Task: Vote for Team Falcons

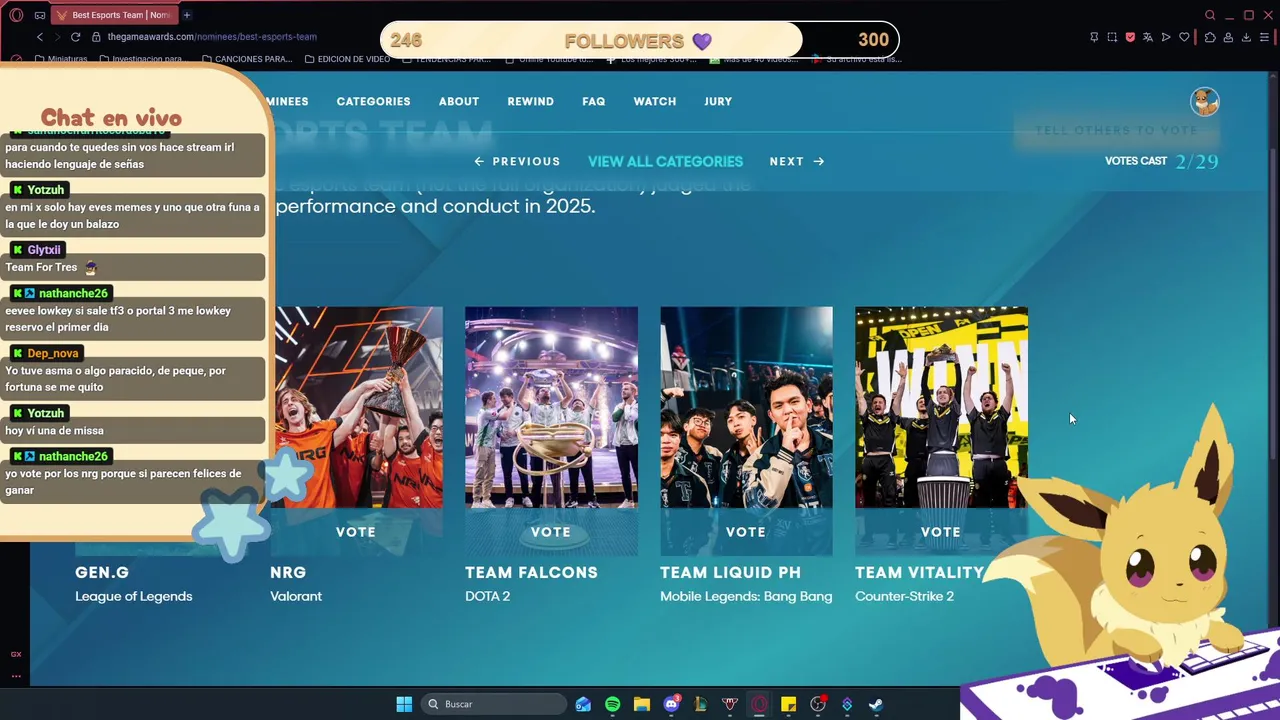Action: pyautogui.click(x=551, y=532)
